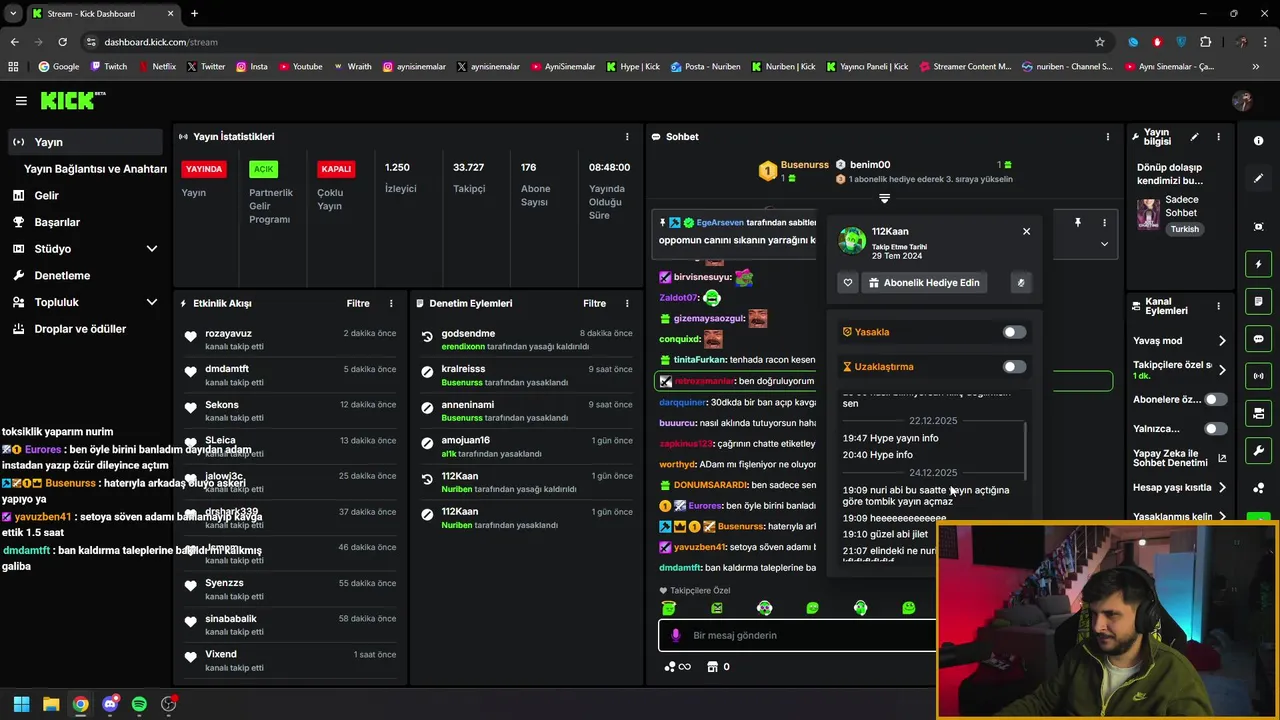
Task: Open the user avatar menu in the top right
Action: (1242, 100)
